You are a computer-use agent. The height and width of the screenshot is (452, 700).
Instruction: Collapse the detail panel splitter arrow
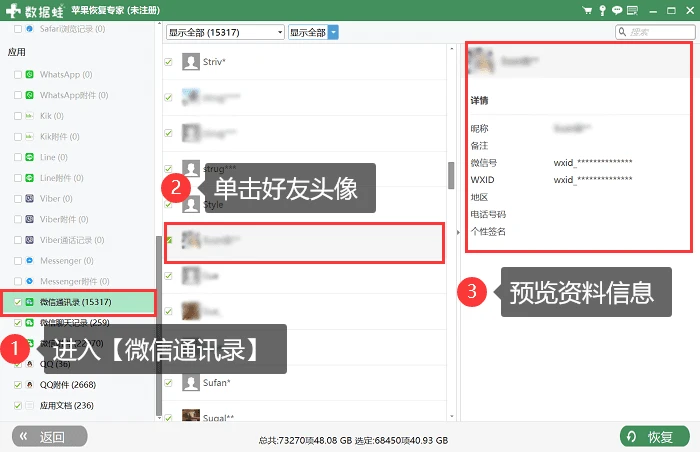[458, 232]
